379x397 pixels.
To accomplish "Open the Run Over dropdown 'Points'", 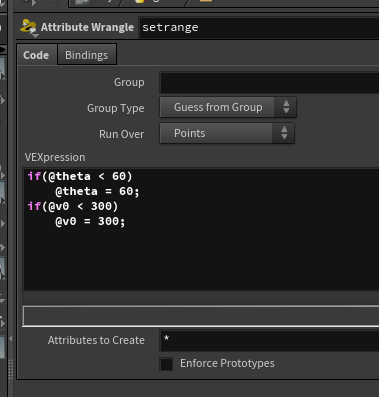I will tap(227, 133).
